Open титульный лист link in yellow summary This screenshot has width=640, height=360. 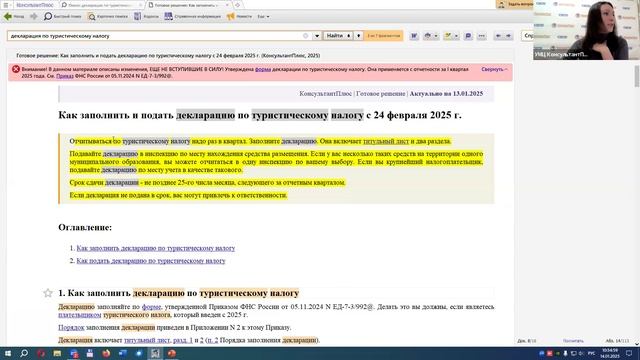click(x=386, y=141)
